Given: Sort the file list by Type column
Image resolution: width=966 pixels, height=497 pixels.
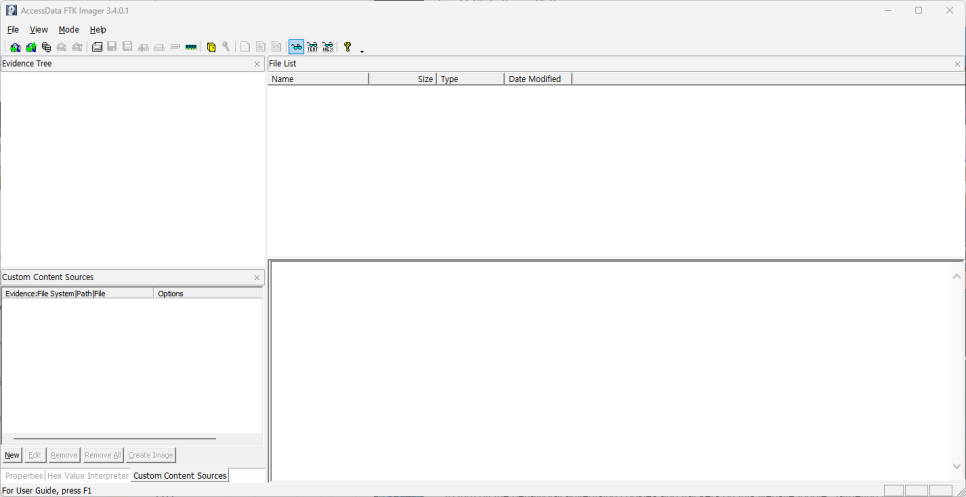Looking at the screenshot, I should click(471, 79).
